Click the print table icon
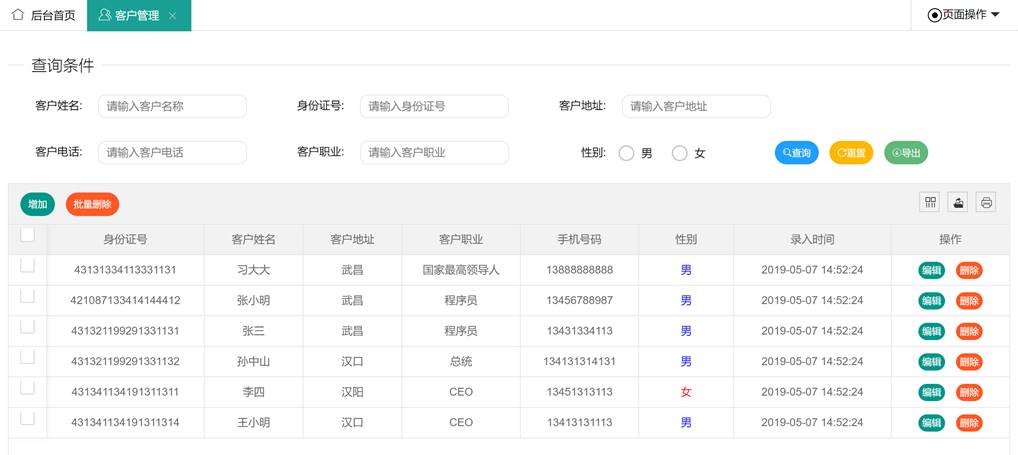This screenshot has height=455, width=1018. click(986, 203)
